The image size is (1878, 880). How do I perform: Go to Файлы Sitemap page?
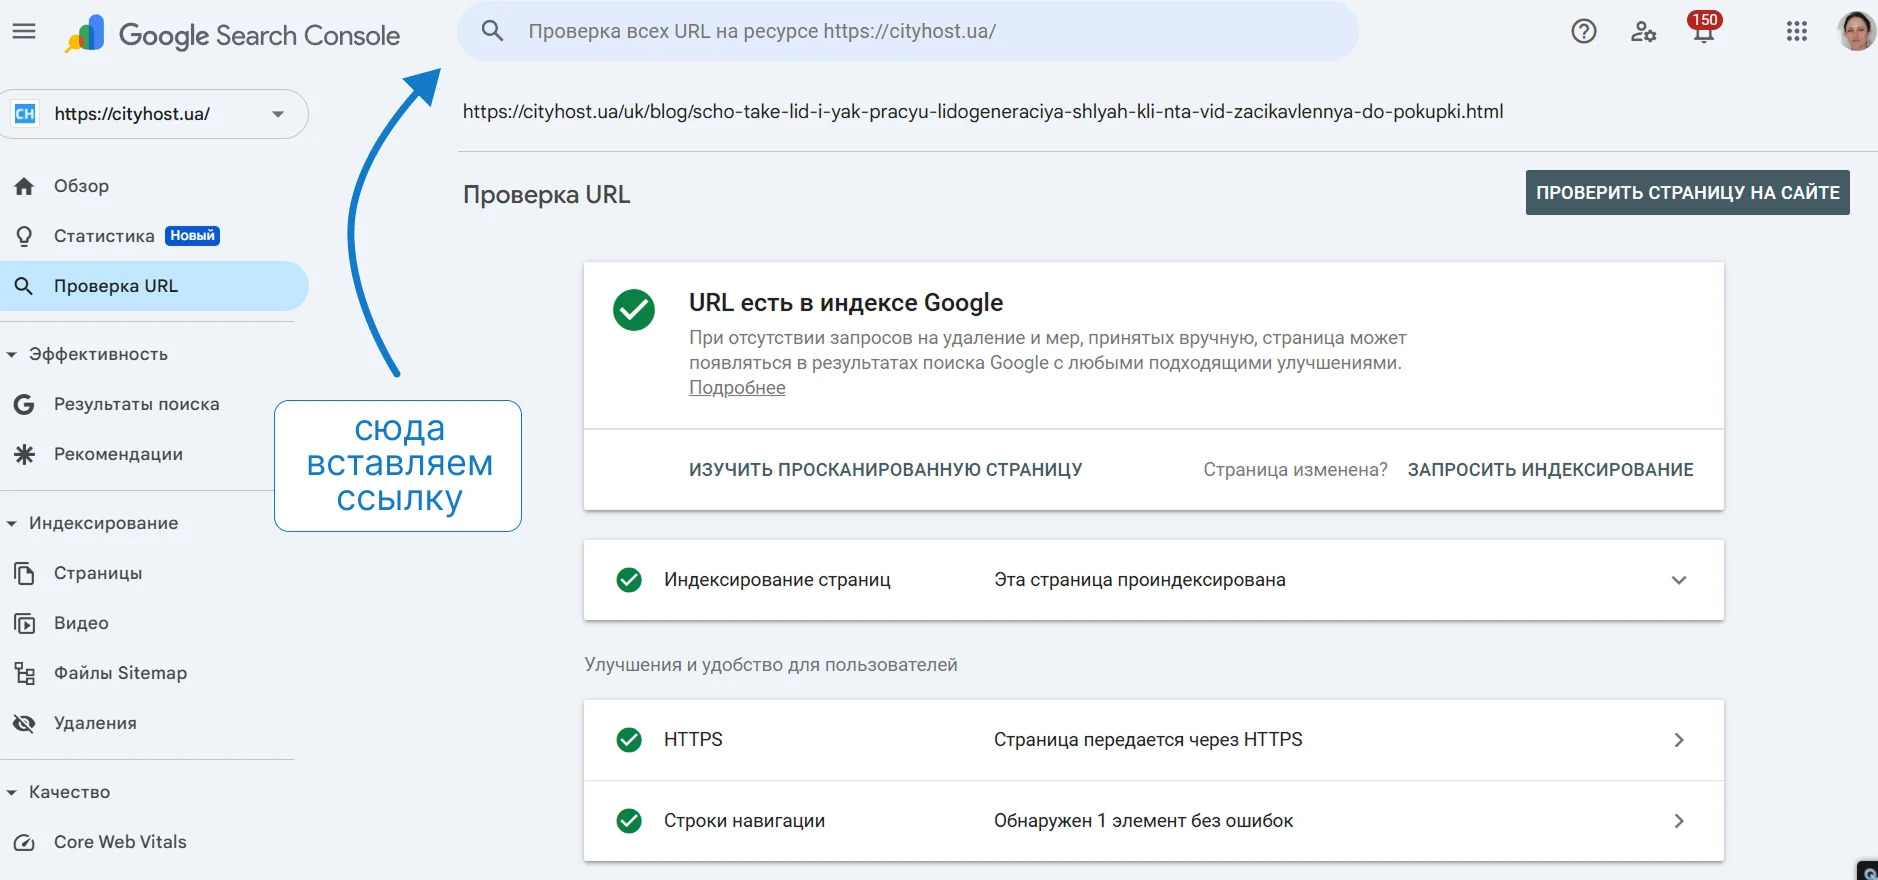[x=120, y=673]
